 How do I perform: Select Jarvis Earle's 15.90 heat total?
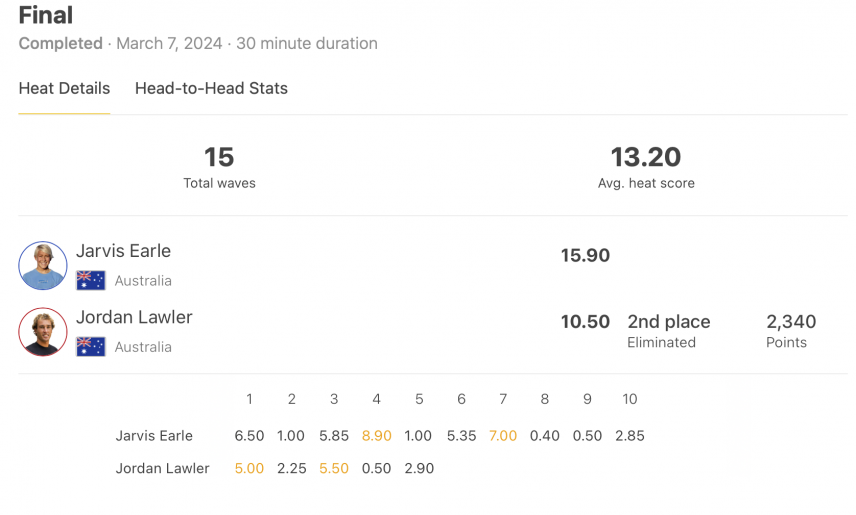[585, 255]
